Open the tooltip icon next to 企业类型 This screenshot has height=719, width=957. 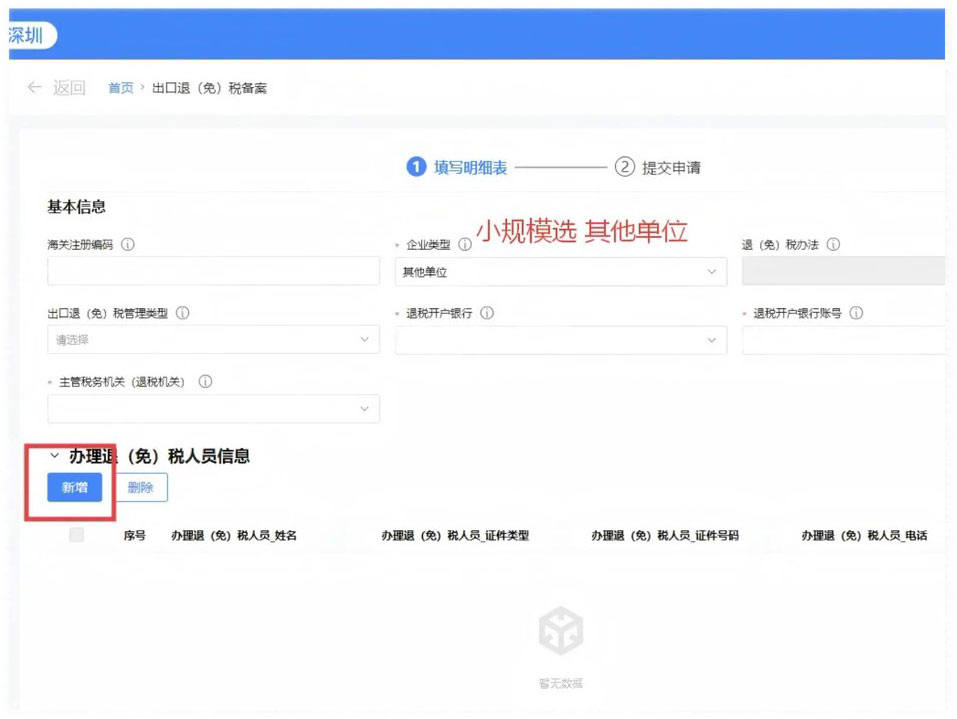click(x=464, y=243)
